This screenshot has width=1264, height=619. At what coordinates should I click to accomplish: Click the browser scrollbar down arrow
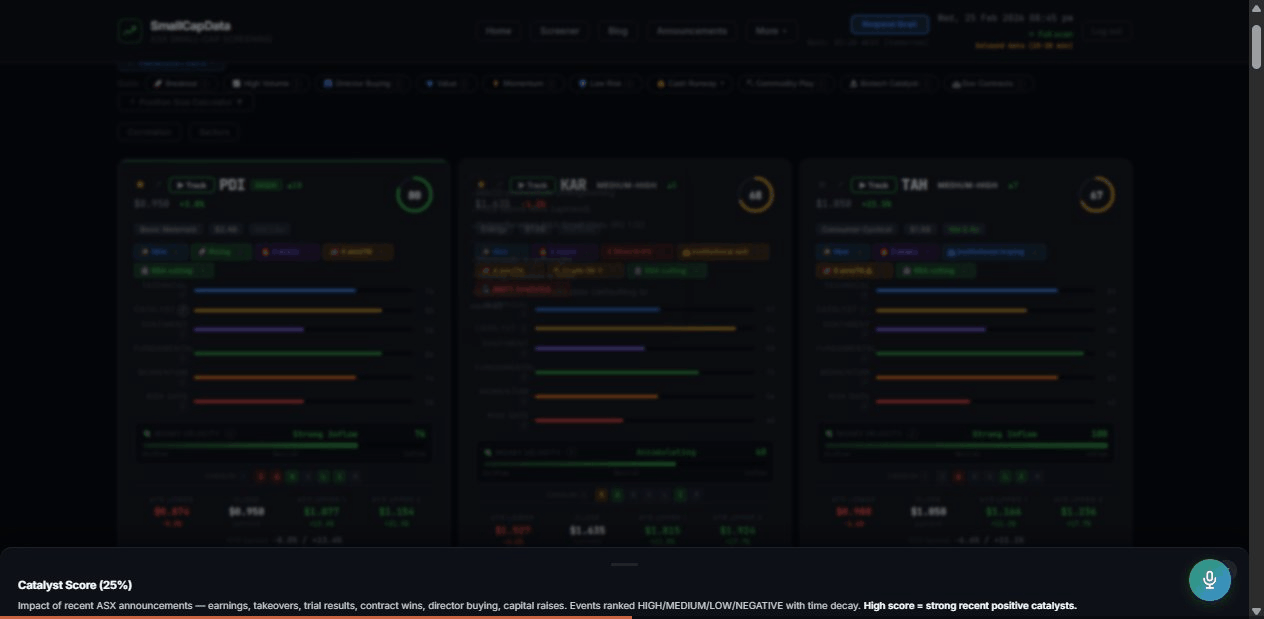[x=1256, y=610]
